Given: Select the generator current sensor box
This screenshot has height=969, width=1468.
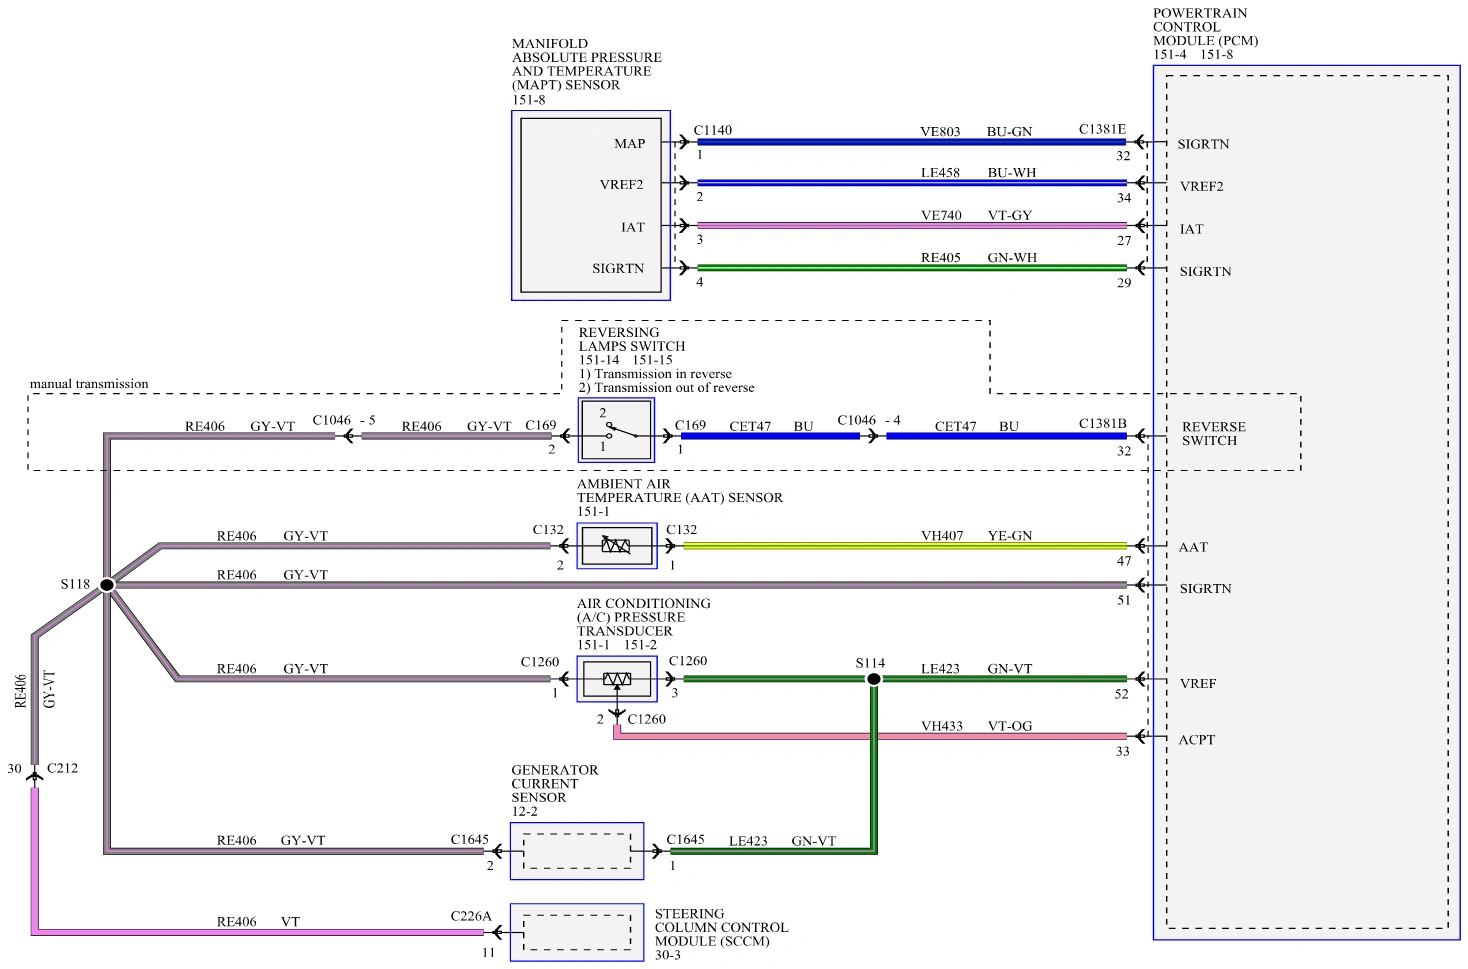Looking at the screenshot, I should (577, 851).
